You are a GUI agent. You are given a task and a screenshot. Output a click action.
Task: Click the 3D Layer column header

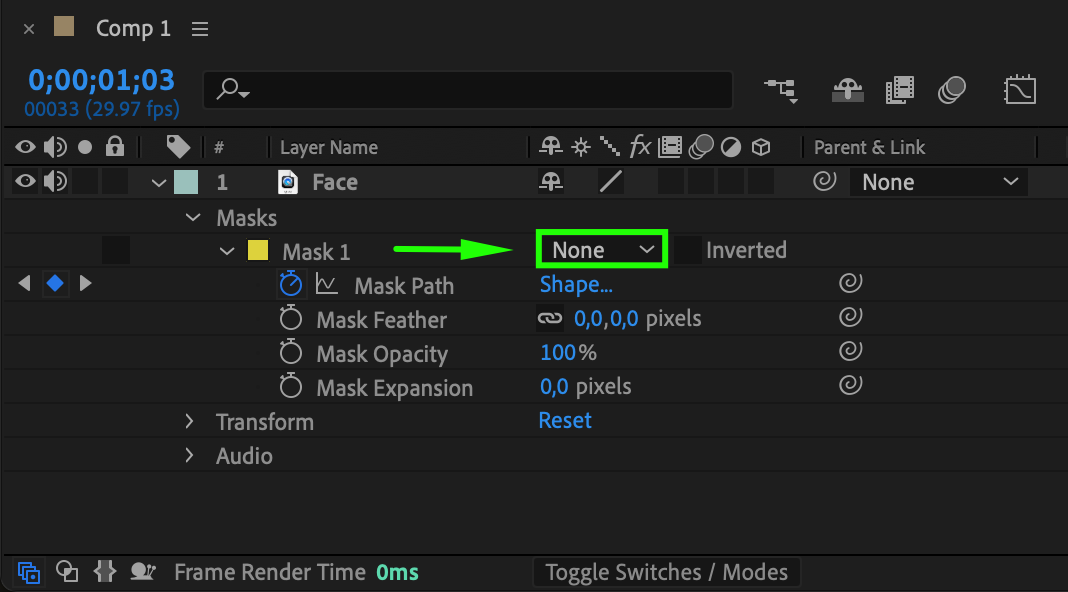point(761,147)
